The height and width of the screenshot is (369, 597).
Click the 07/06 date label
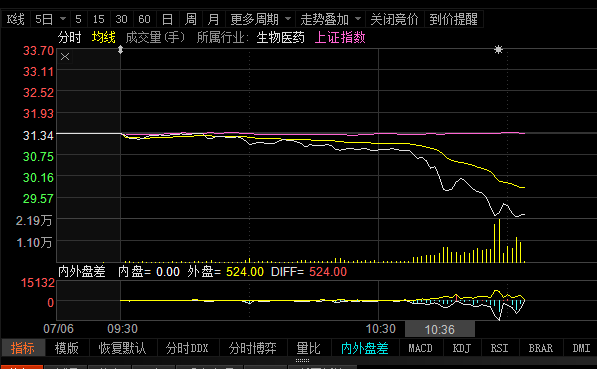pyautogui.click(x=58, y=329)
